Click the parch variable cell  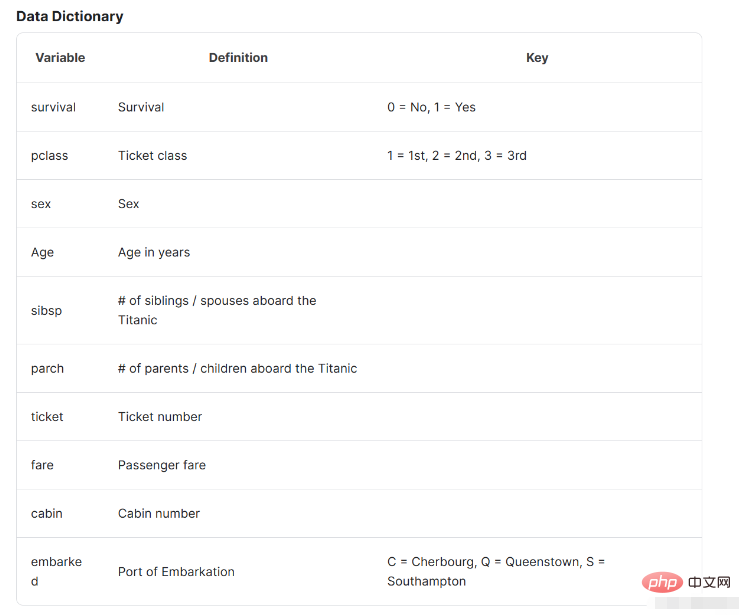pos(47,368)
